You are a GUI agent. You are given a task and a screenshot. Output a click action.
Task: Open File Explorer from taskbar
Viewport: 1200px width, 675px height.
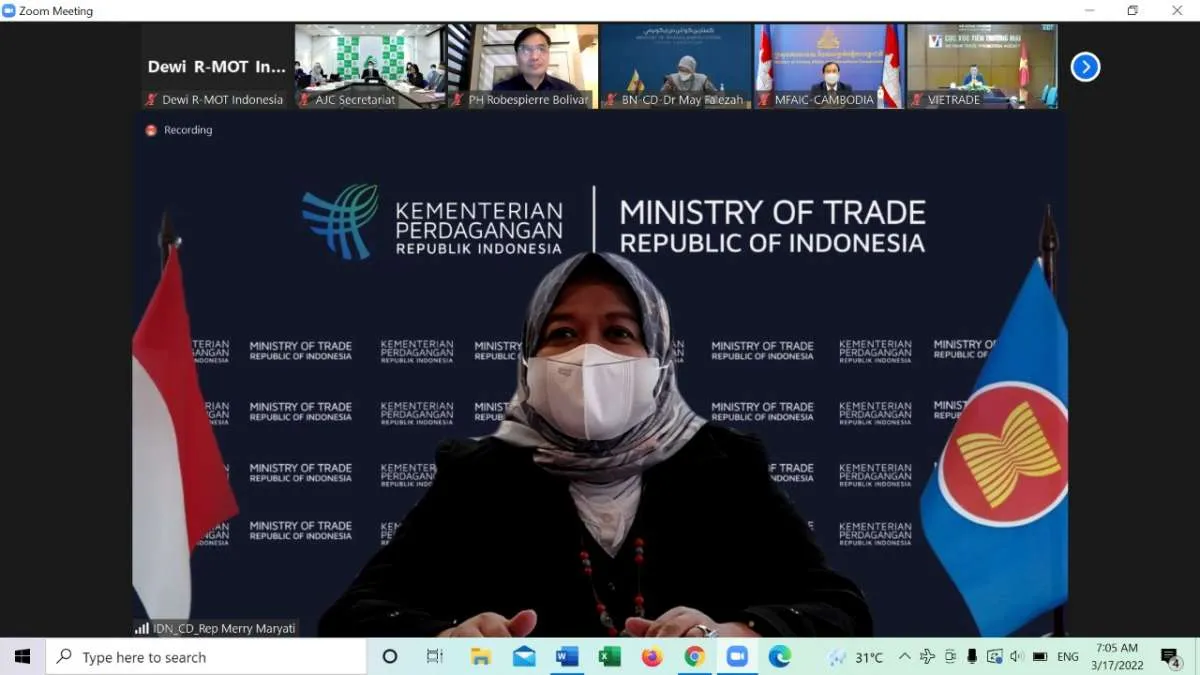pyautogui.click(x=481, y=657)
